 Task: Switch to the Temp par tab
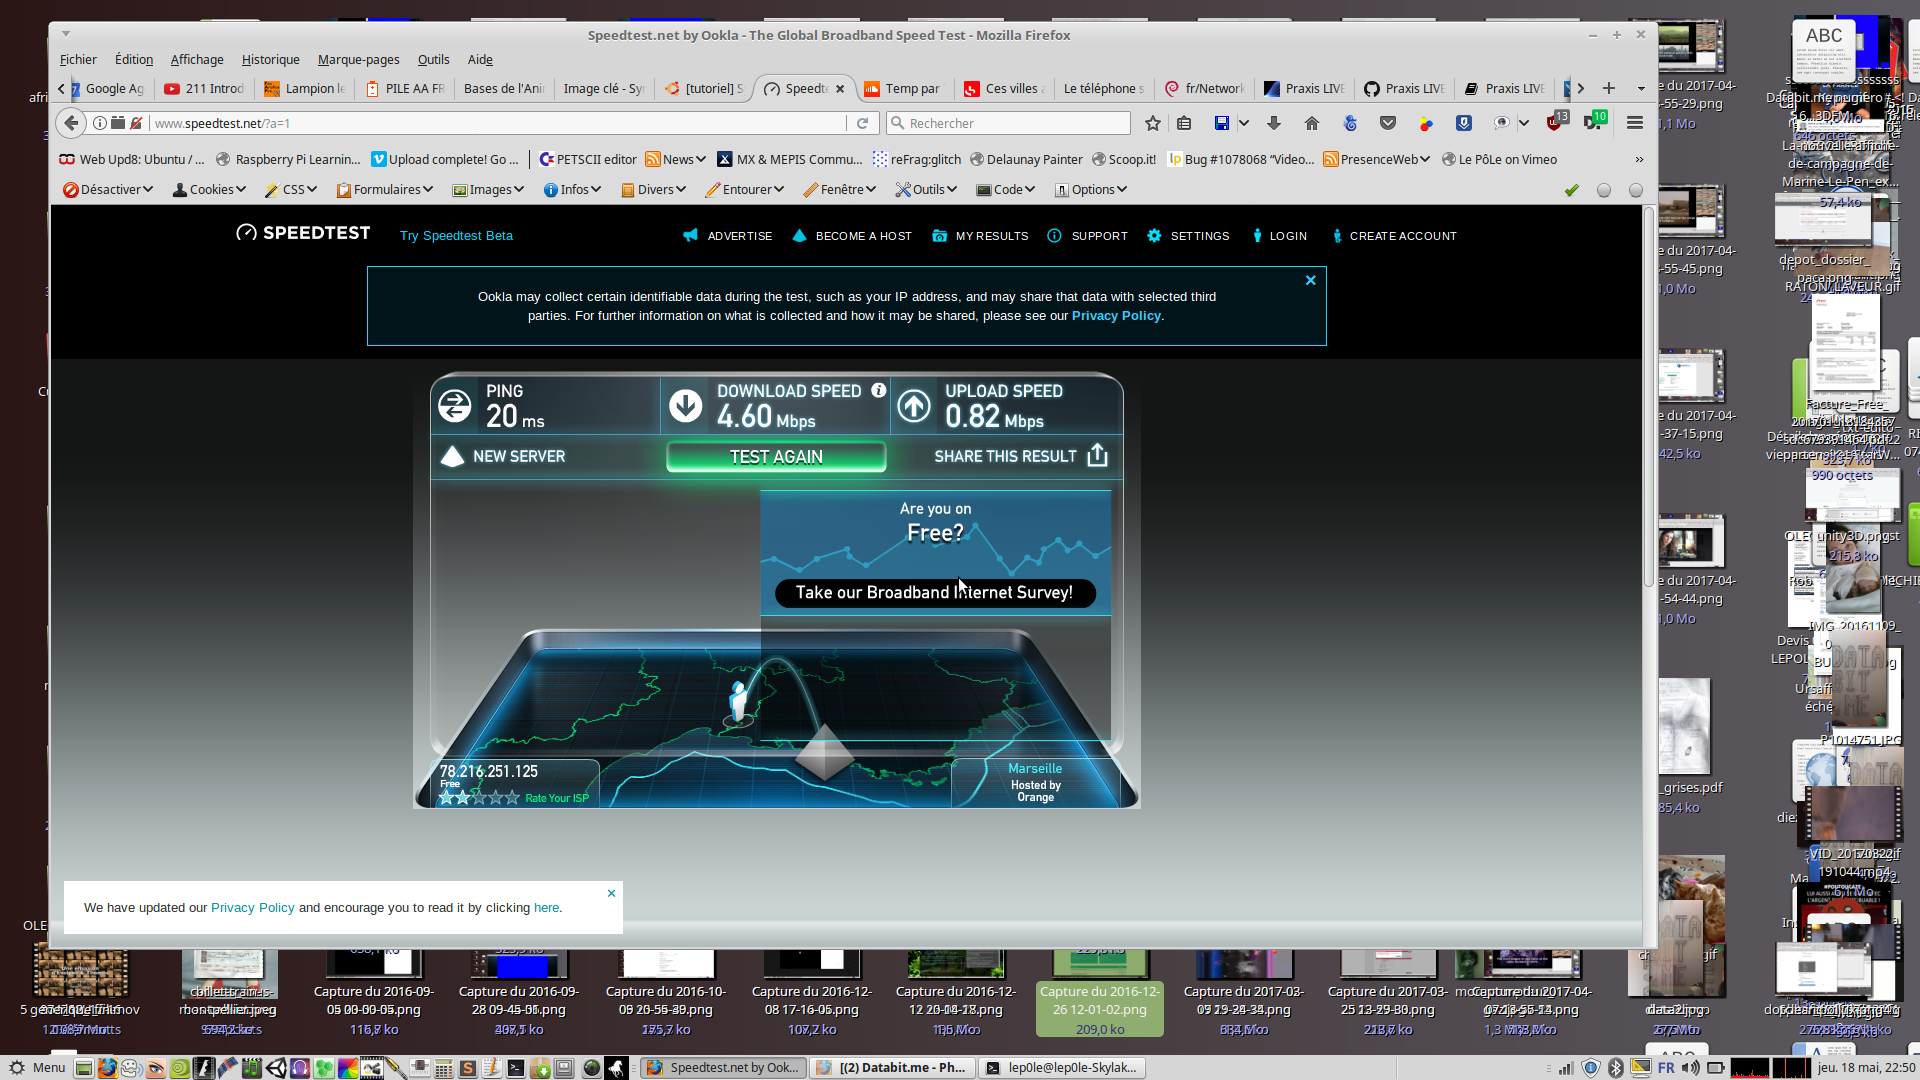904,89
